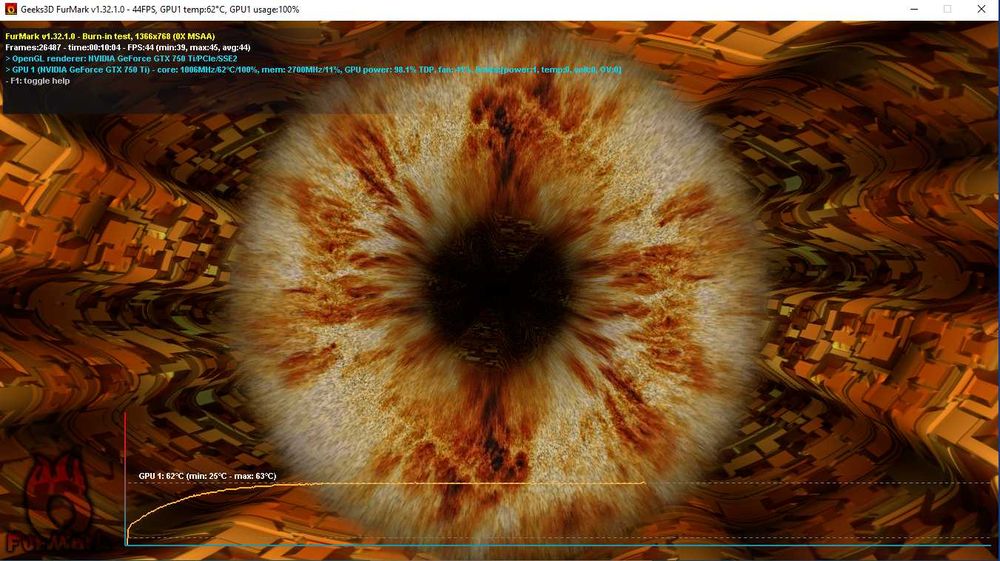
Task: Close the FurMark burn-in window
Action: pos(982,9)
